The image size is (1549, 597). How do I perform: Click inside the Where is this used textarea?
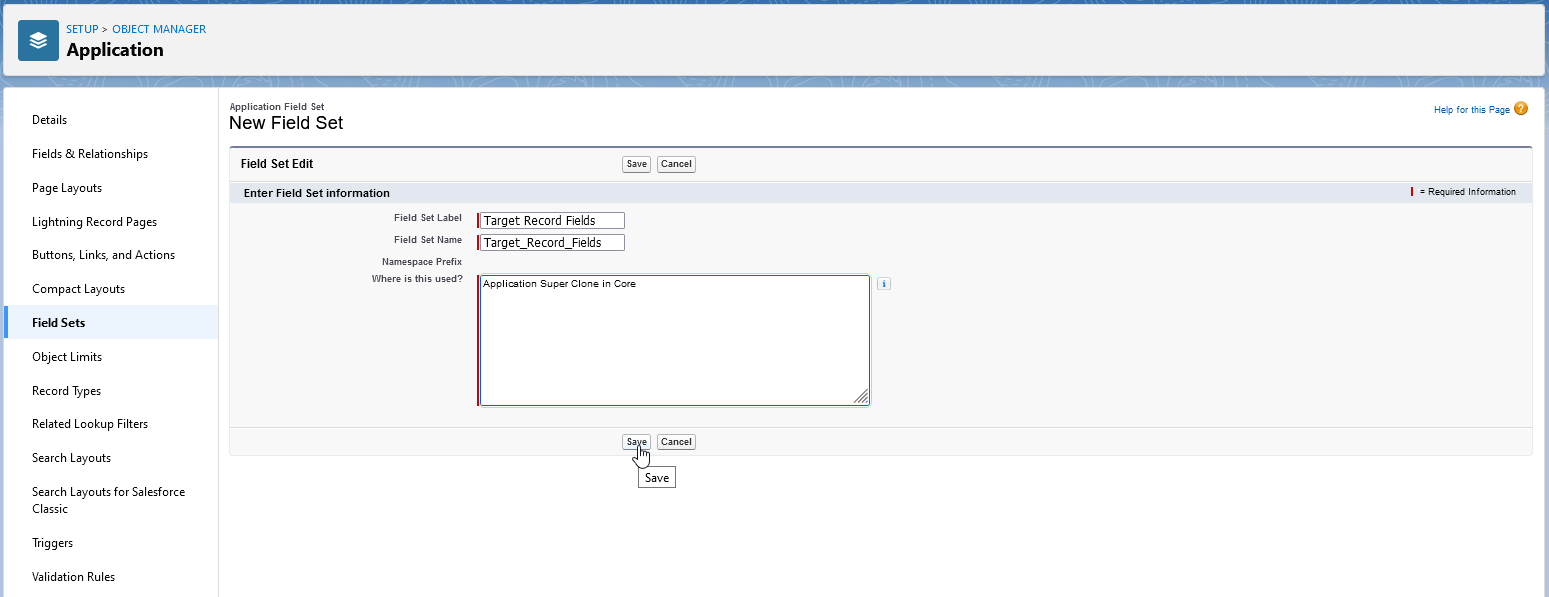pos(674,340)
